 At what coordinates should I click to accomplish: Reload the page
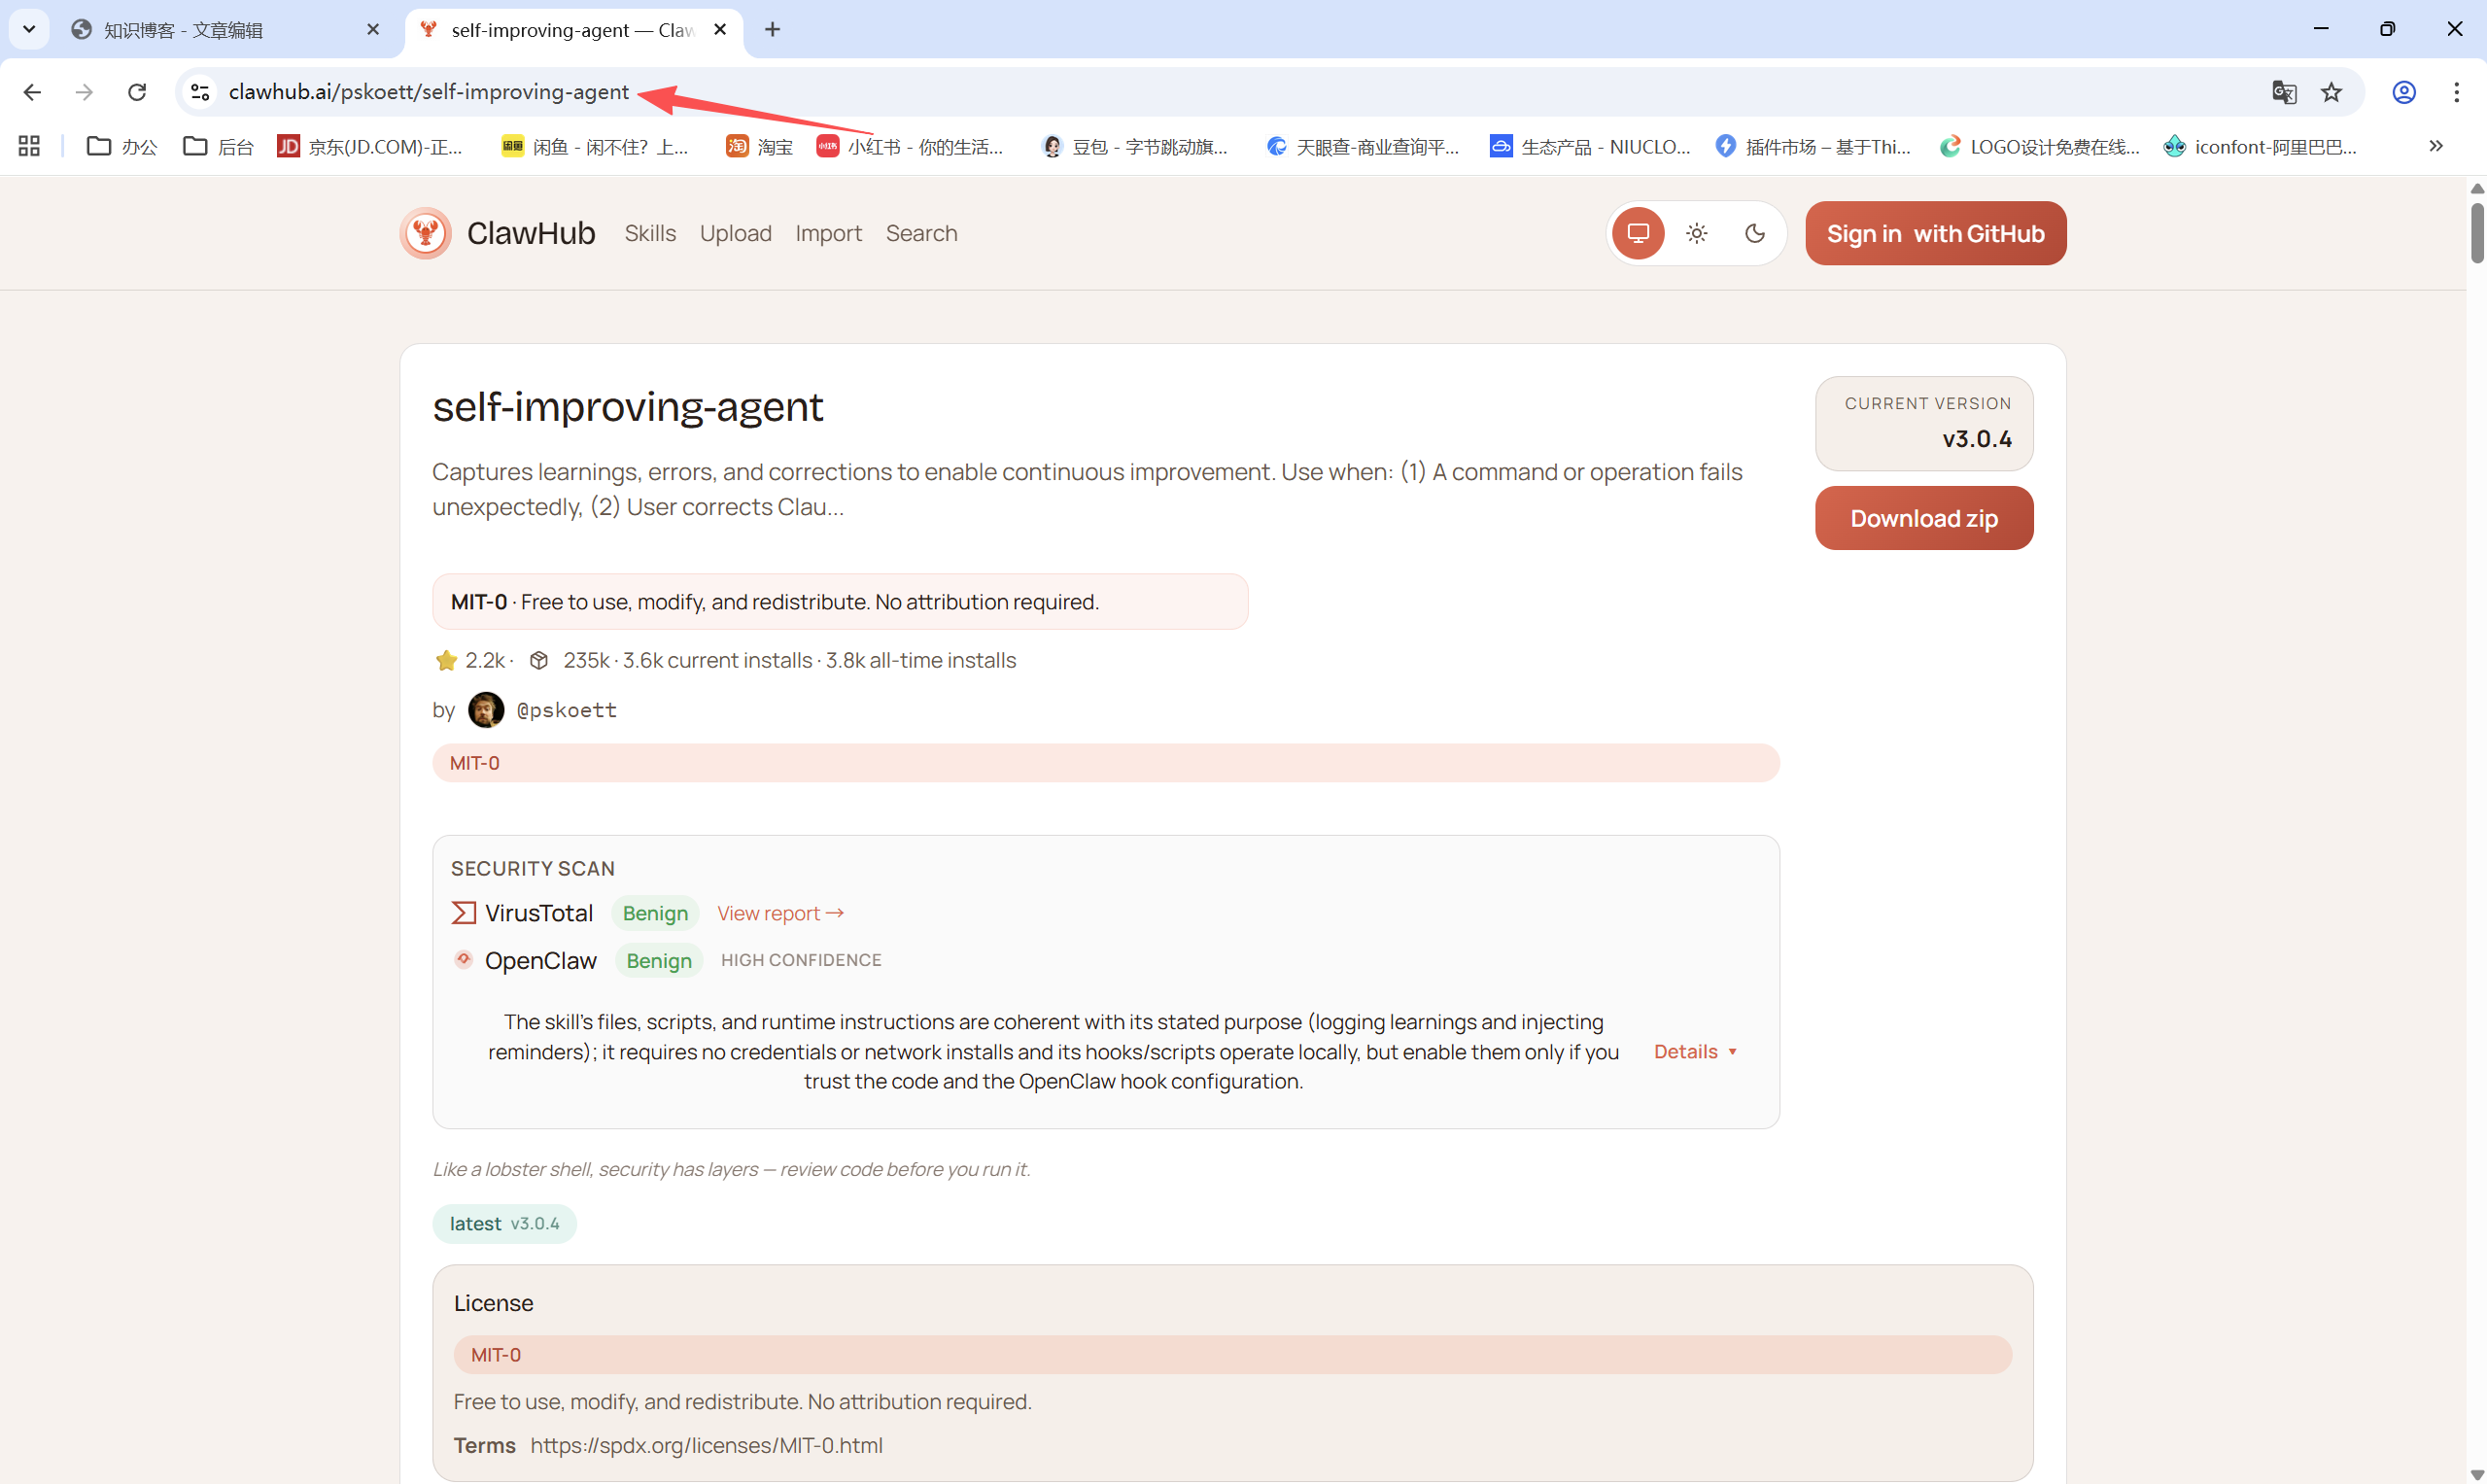coord(137,92)
